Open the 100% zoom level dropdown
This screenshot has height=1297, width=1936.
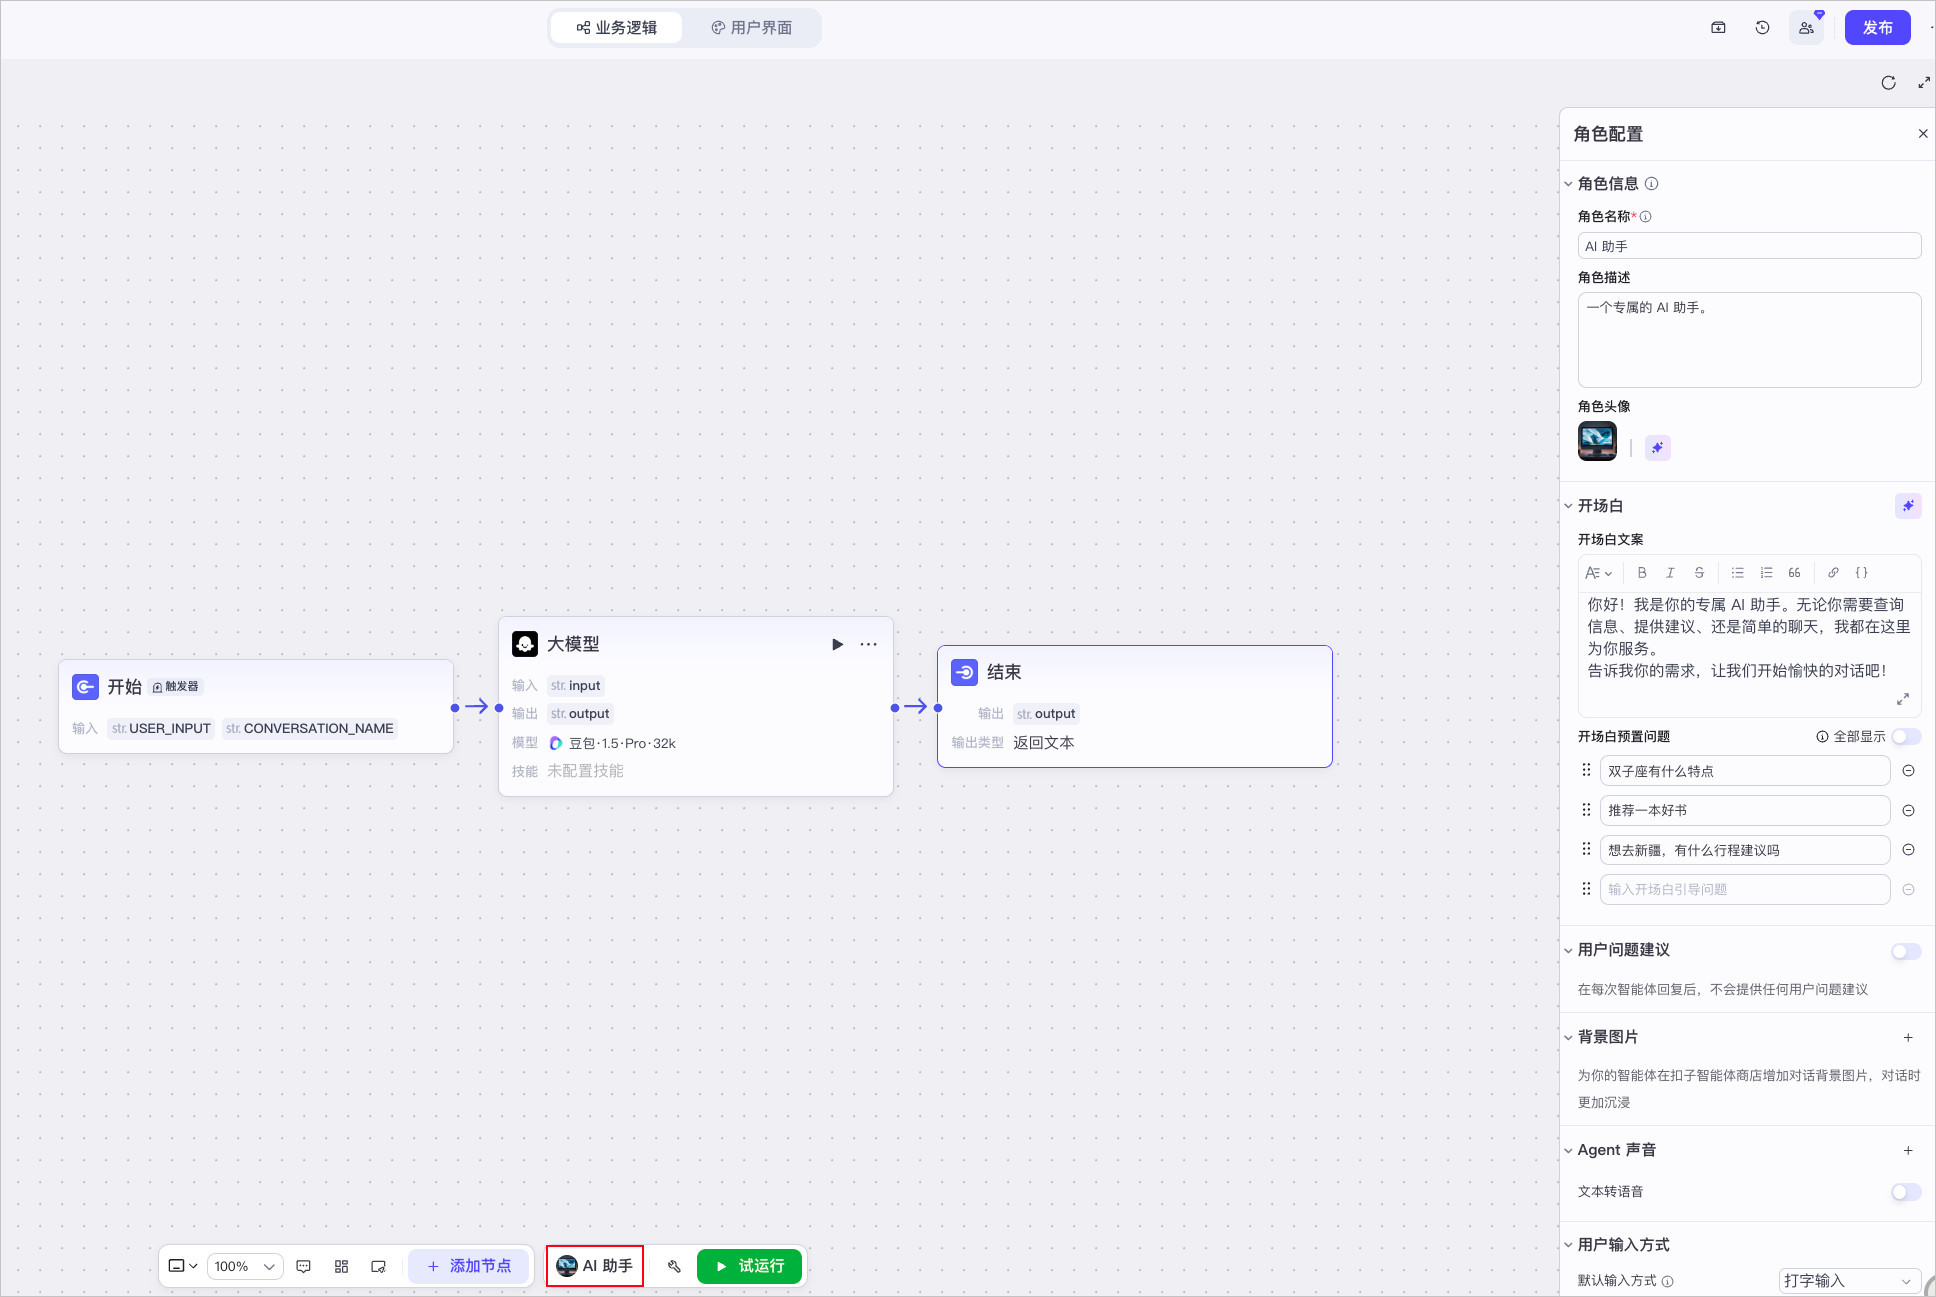point(245,1266)
